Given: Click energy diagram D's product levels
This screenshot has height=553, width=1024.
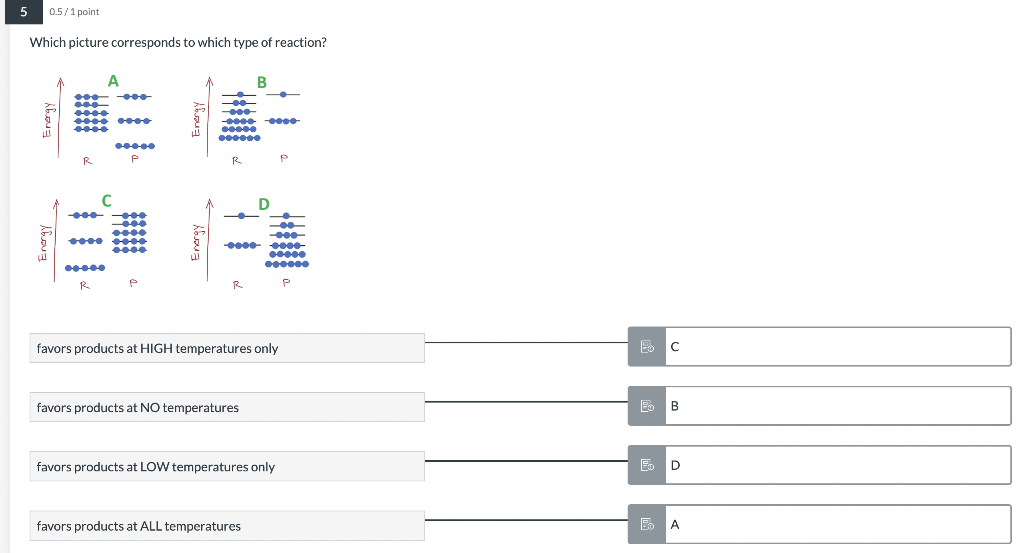Looking at the screenshot, I should 288,242.
